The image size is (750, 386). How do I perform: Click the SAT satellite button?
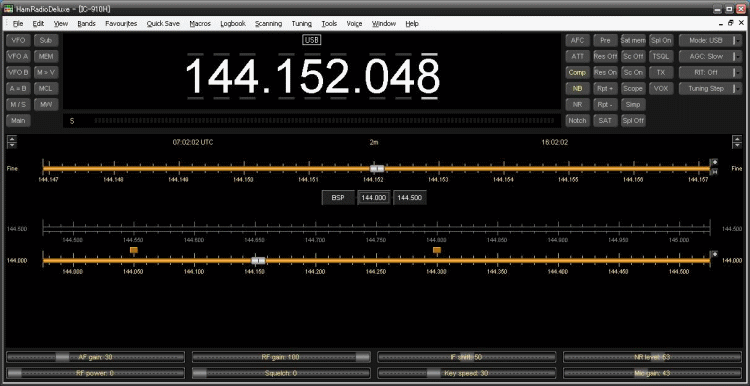tap(605, 121)
